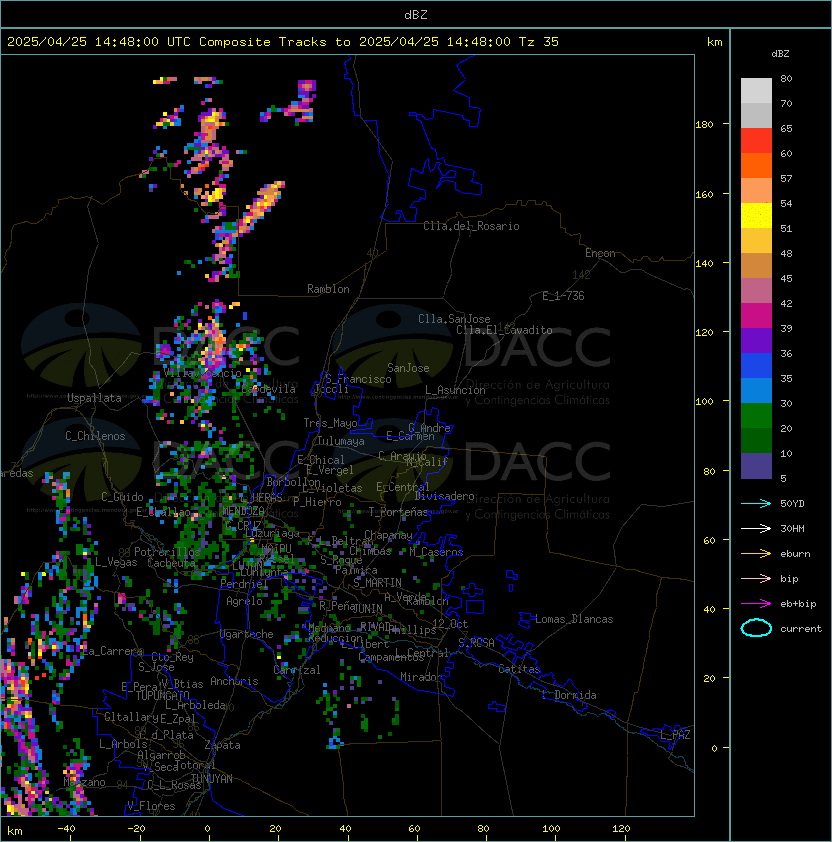Click the Tres_Mayo place label
832x842 pixels.
click(330, 423)
